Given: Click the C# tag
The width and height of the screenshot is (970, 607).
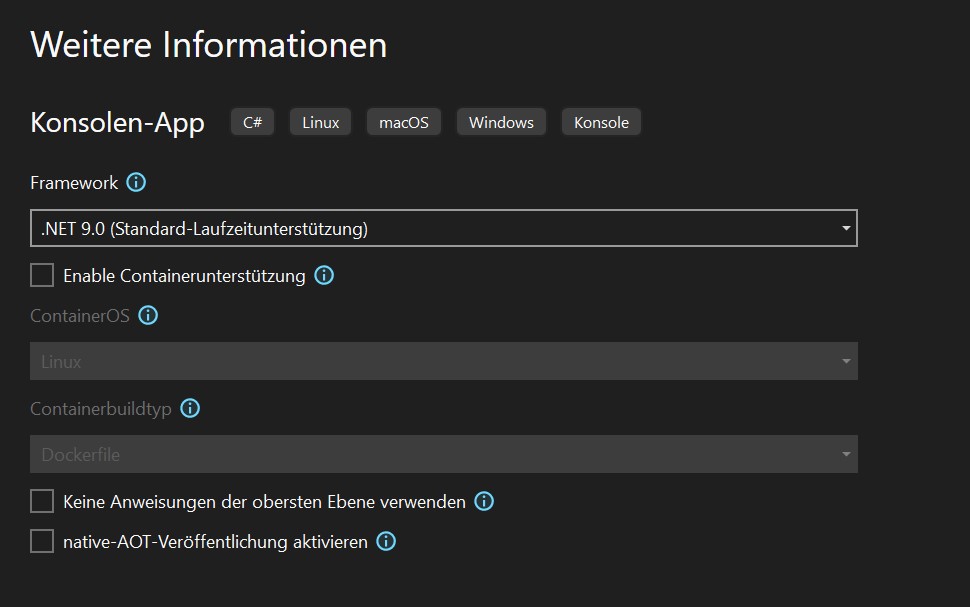Looking at the screenshot, I should pos(252,122).
